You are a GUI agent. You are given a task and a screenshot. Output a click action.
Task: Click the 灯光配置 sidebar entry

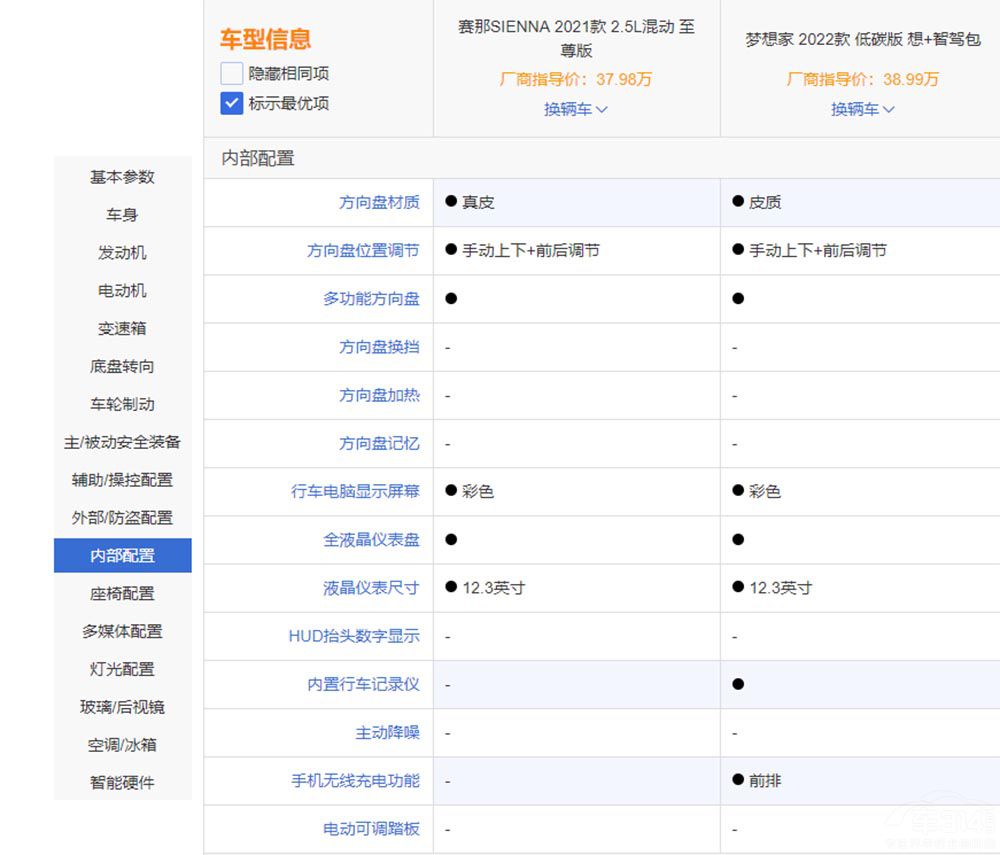coord(120,669)
